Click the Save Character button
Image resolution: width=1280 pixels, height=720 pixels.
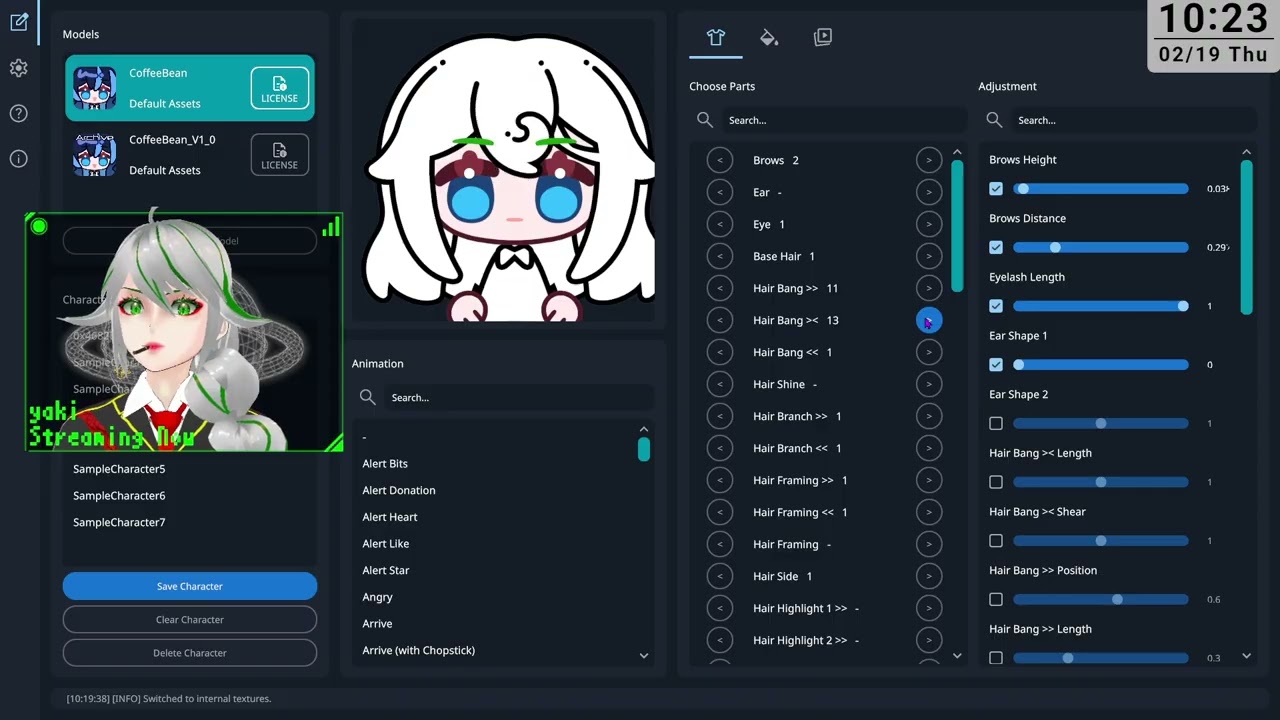click(x=190, y=586)
